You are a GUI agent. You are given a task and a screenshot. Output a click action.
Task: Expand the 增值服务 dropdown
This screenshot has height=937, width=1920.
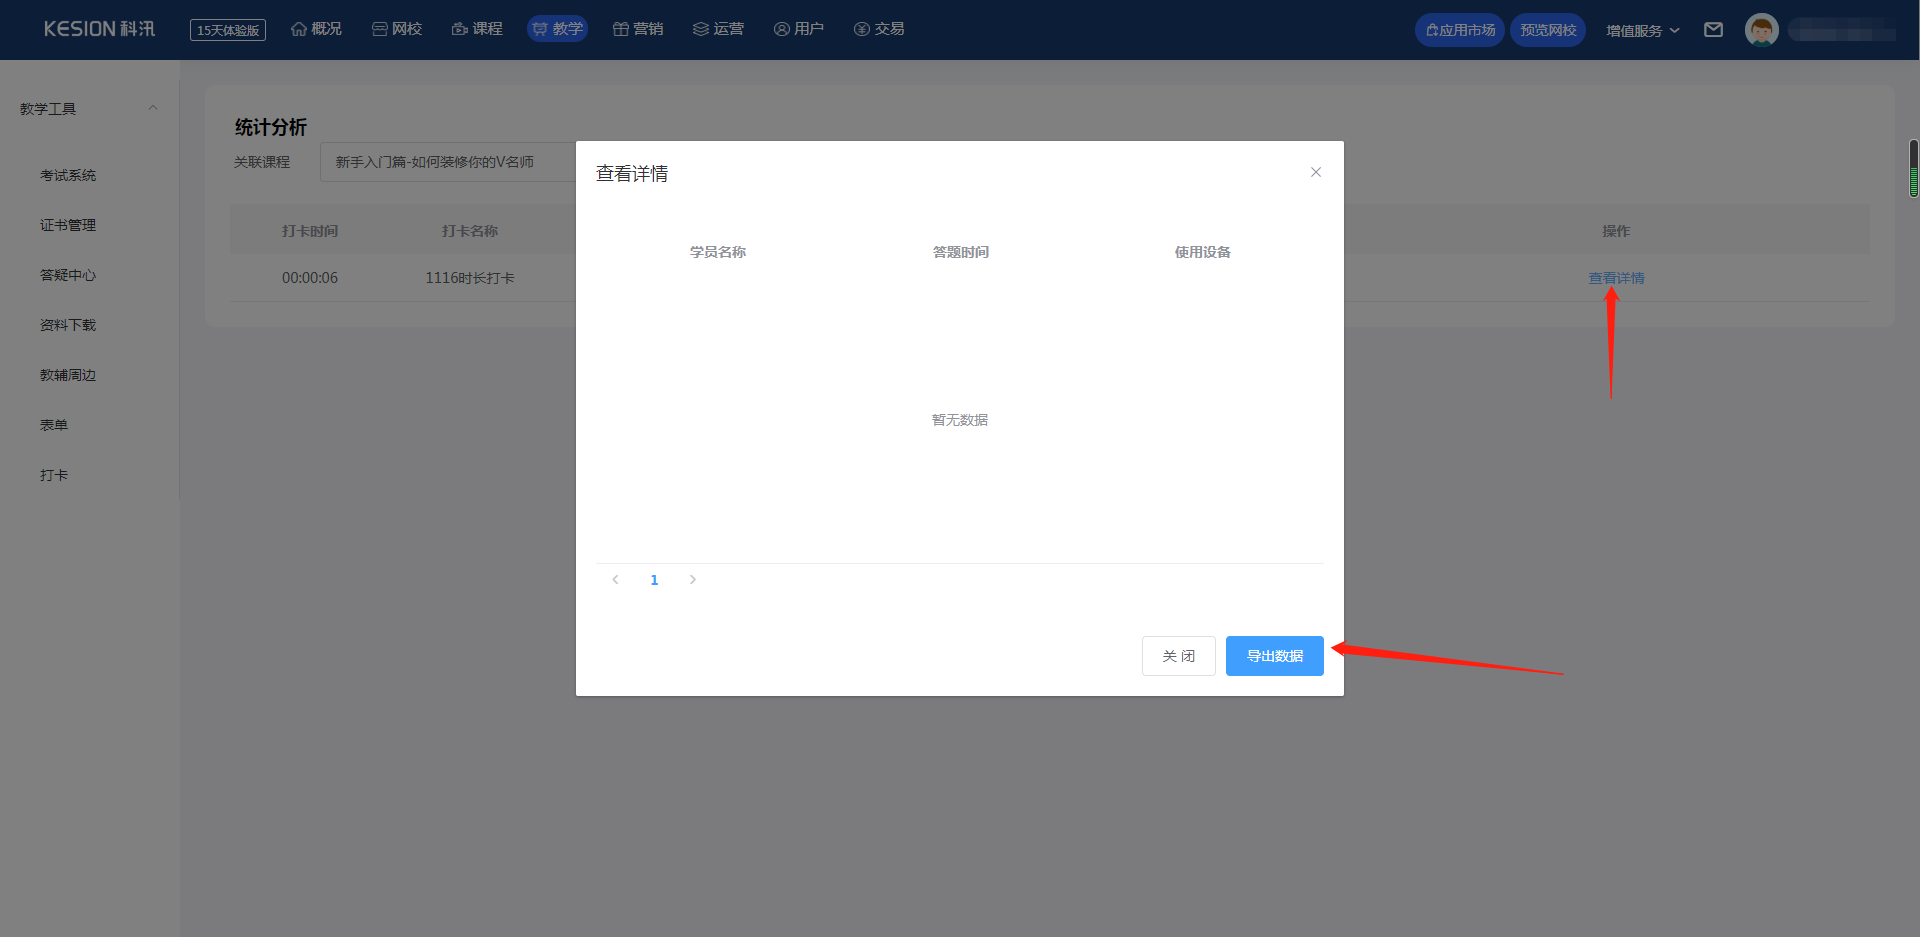point(1642,31)
